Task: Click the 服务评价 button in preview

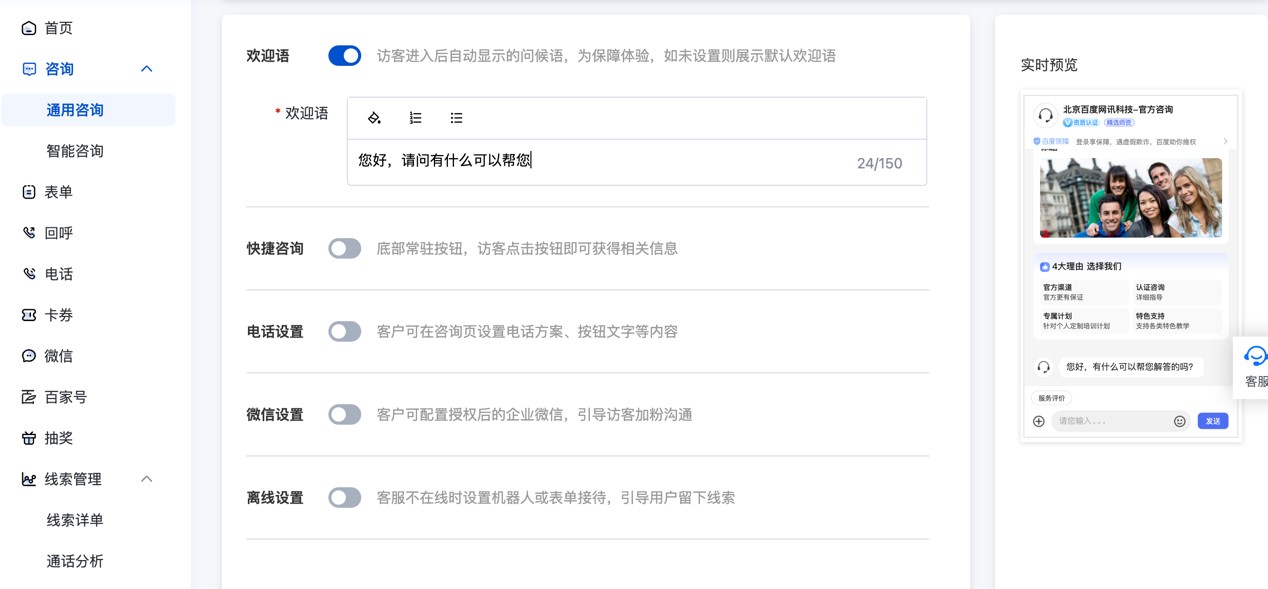Action: click(x=1051, y=398)
